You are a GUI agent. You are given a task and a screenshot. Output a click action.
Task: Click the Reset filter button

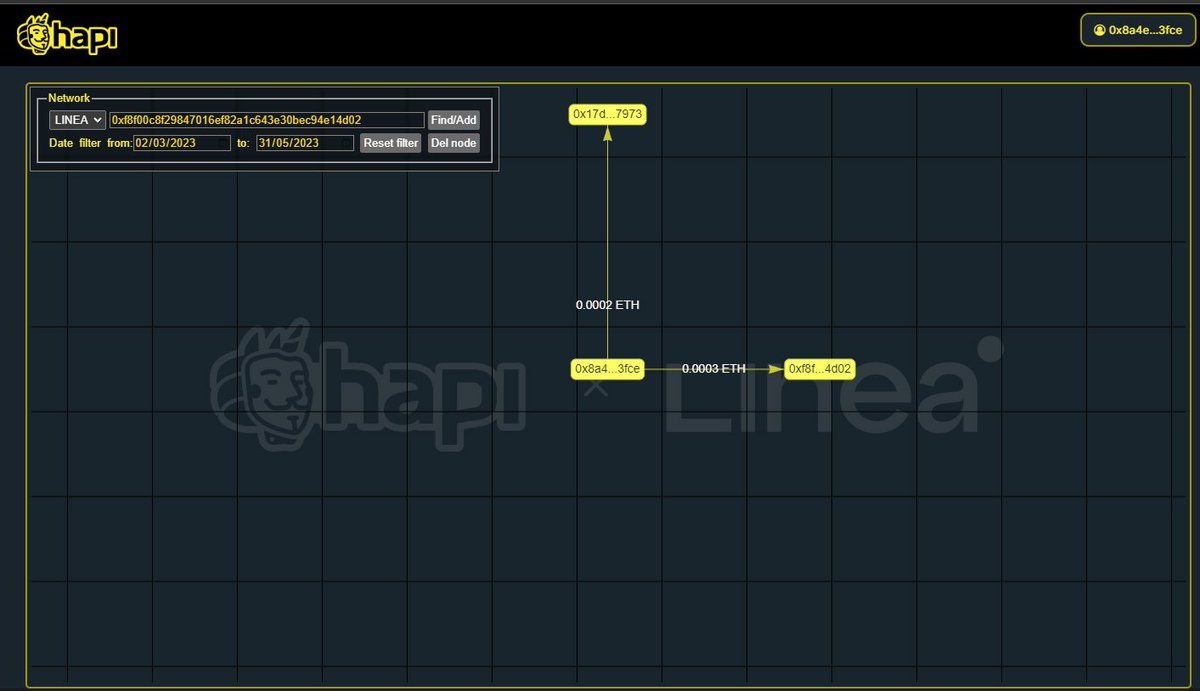(391, 143)
